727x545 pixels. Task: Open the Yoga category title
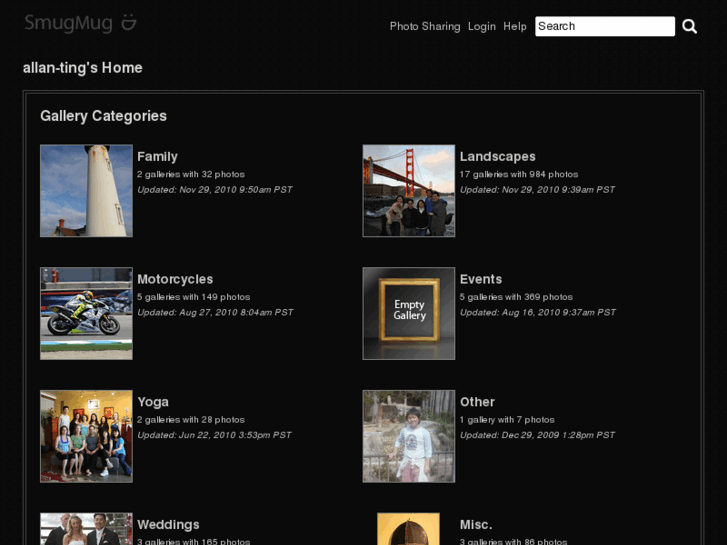click(x=153, y=402)
